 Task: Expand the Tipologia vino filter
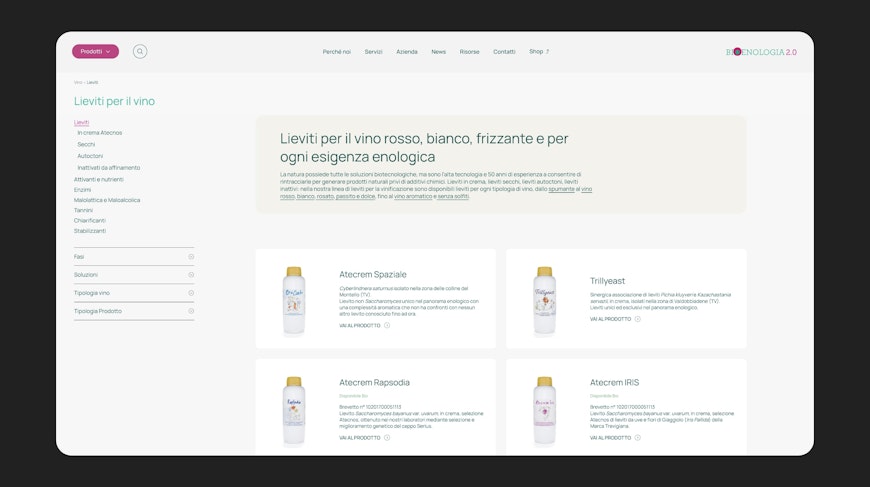(x=134, y=293)
